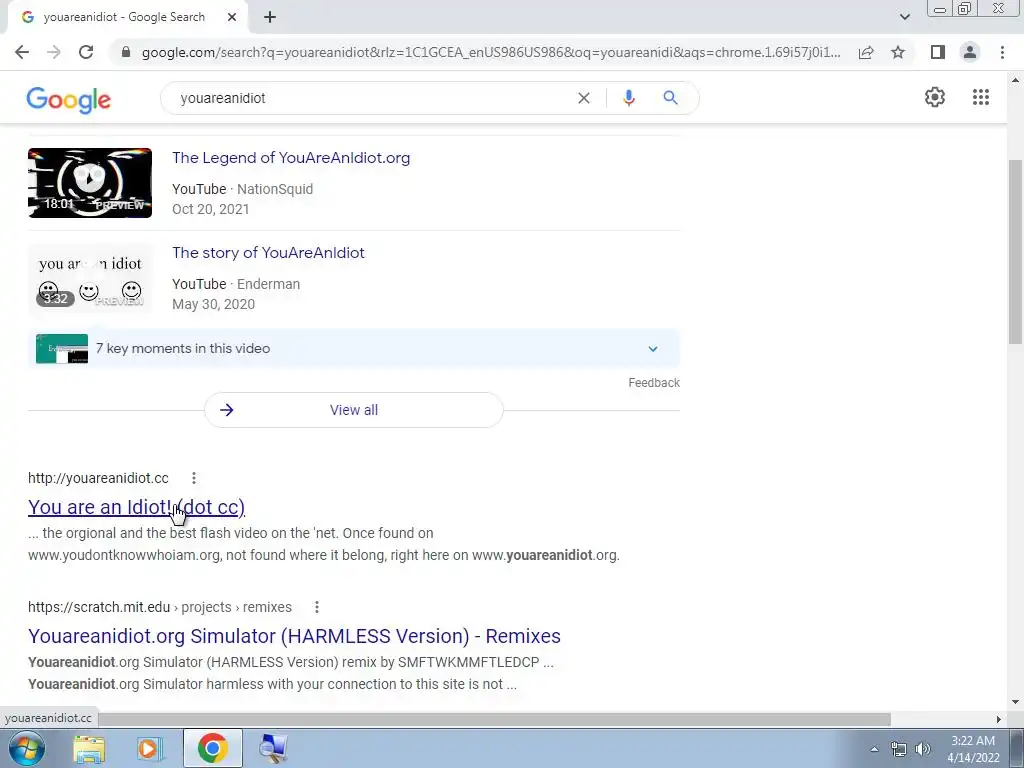Screen dimensions: 1024x768
Task: Share this page from address bar
Action: click(x=866, y=52)
